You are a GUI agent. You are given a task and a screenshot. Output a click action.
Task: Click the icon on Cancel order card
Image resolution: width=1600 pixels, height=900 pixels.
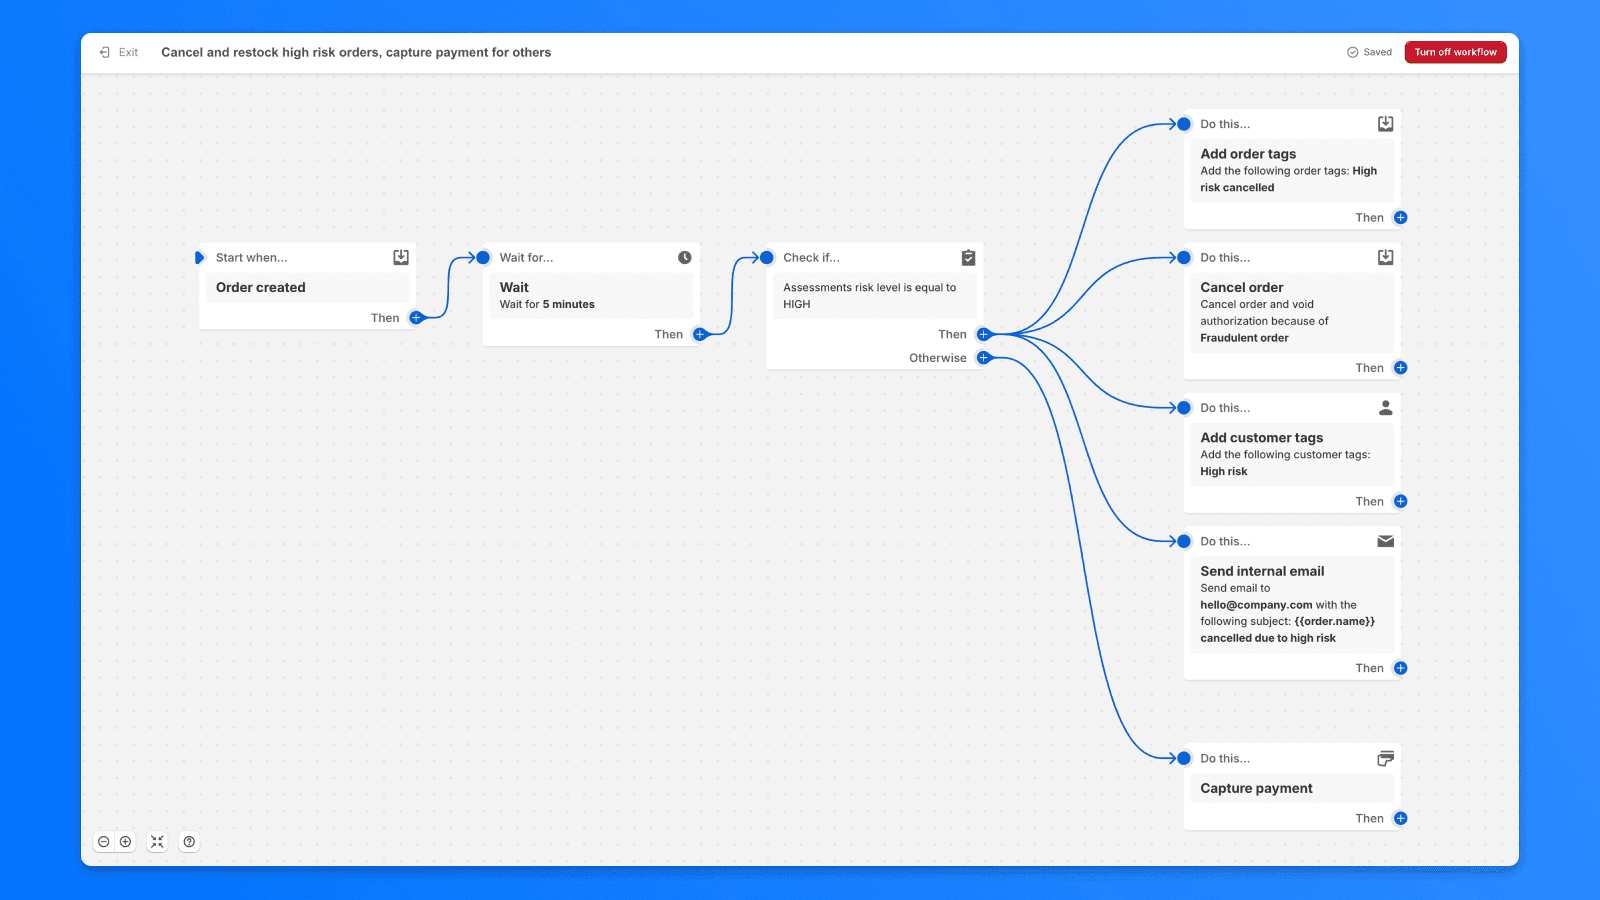tap(1386, 257)
